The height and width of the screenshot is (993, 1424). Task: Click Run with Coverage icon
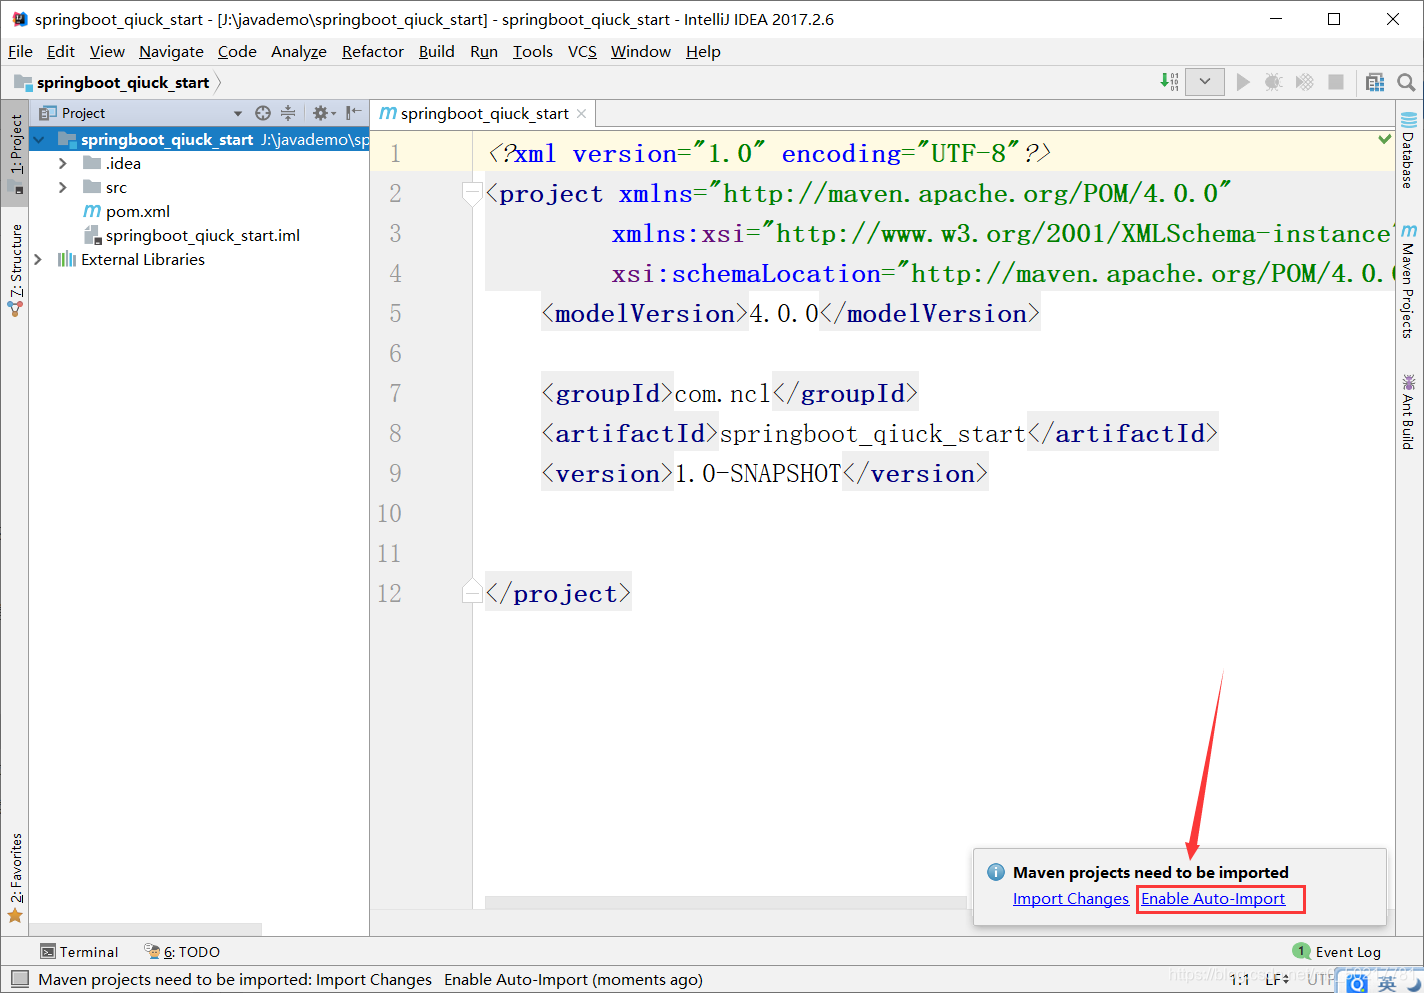coord(1304,82)
